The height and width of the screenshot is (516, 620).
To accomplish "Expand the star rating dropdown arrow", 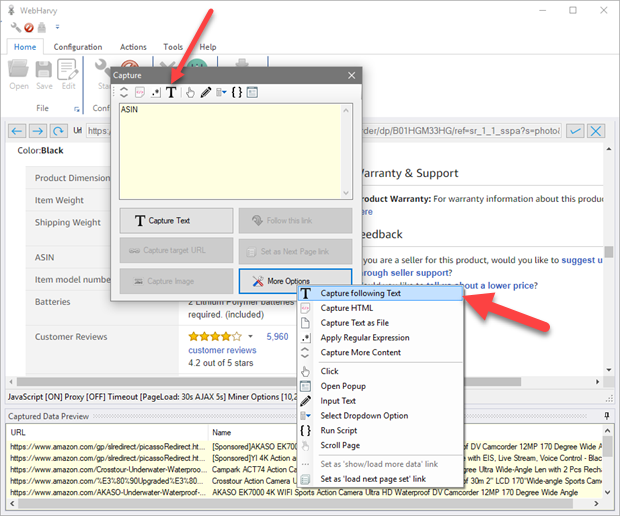I will tap(250, 337).
